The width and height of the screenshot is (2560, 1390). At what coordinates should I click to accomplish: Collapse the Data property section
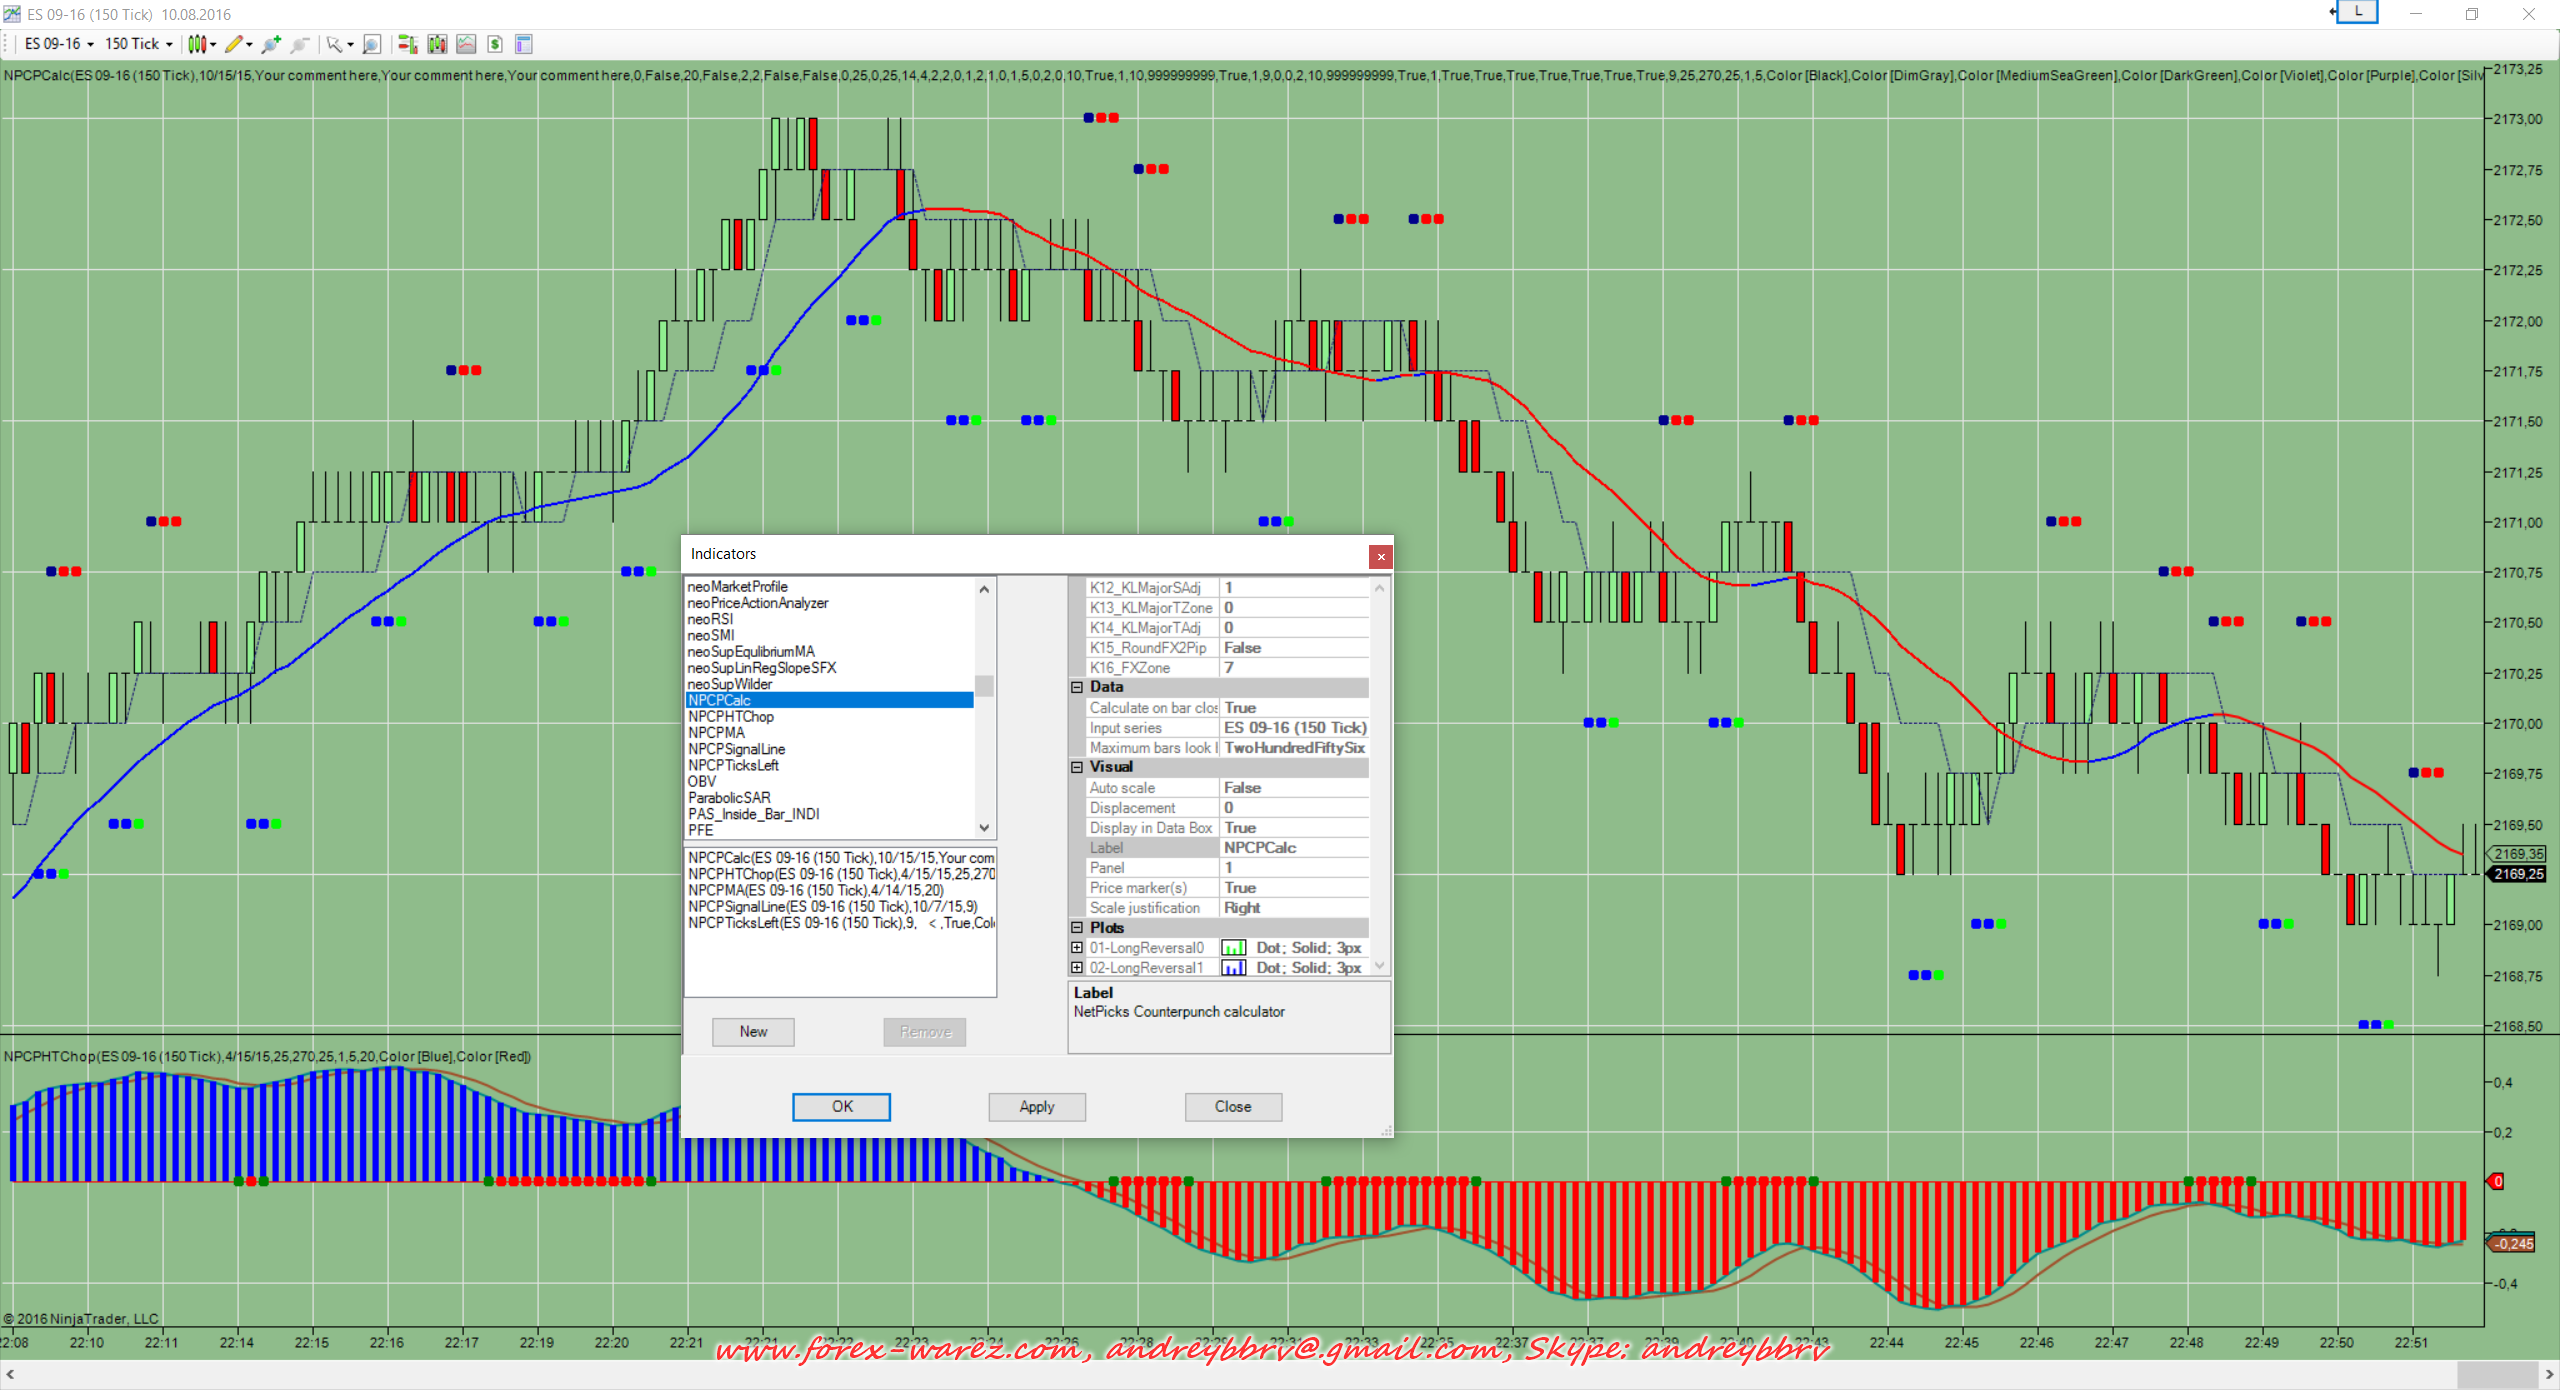(x=1077, y=687)
